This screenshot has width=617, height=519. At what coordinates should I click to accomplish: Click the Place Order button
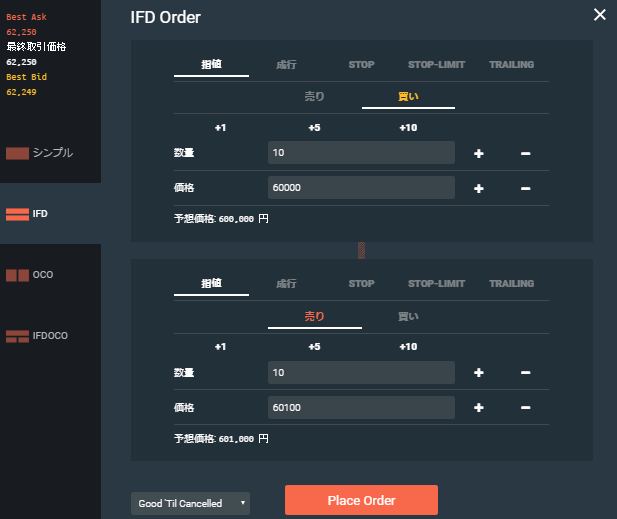tap(361, 500)
